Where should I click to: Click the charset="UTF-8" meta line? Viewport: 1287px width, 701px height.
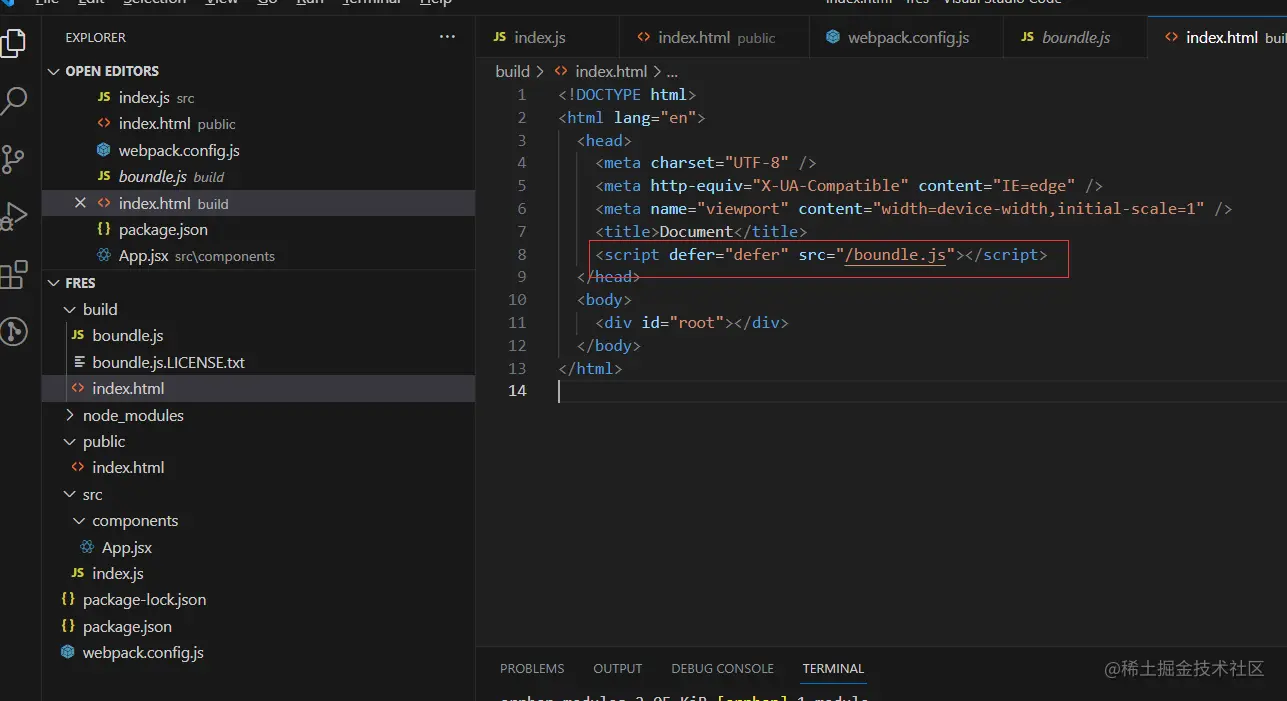pos(706,162)
